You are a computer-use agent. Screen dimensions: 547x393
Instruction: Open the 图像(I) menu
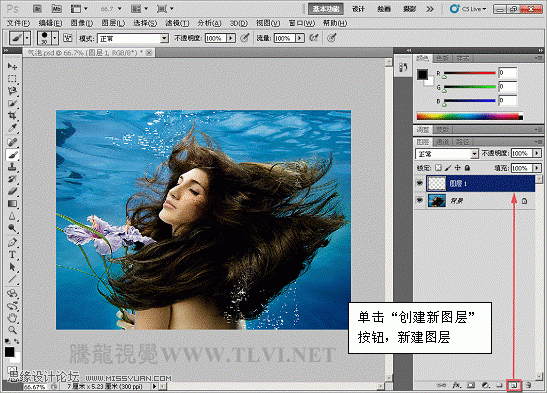click(x=82, y=23)
